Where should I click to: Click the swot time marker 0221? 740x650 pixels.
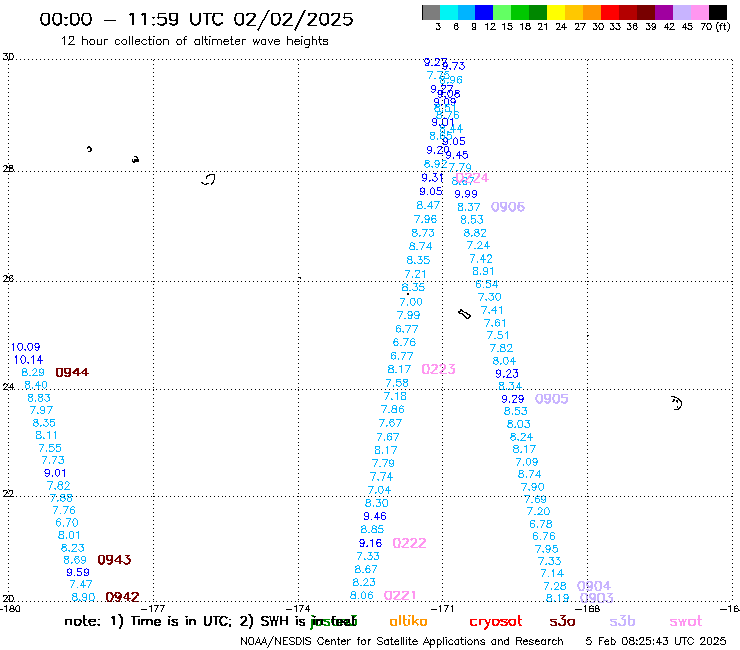(400, 596)
